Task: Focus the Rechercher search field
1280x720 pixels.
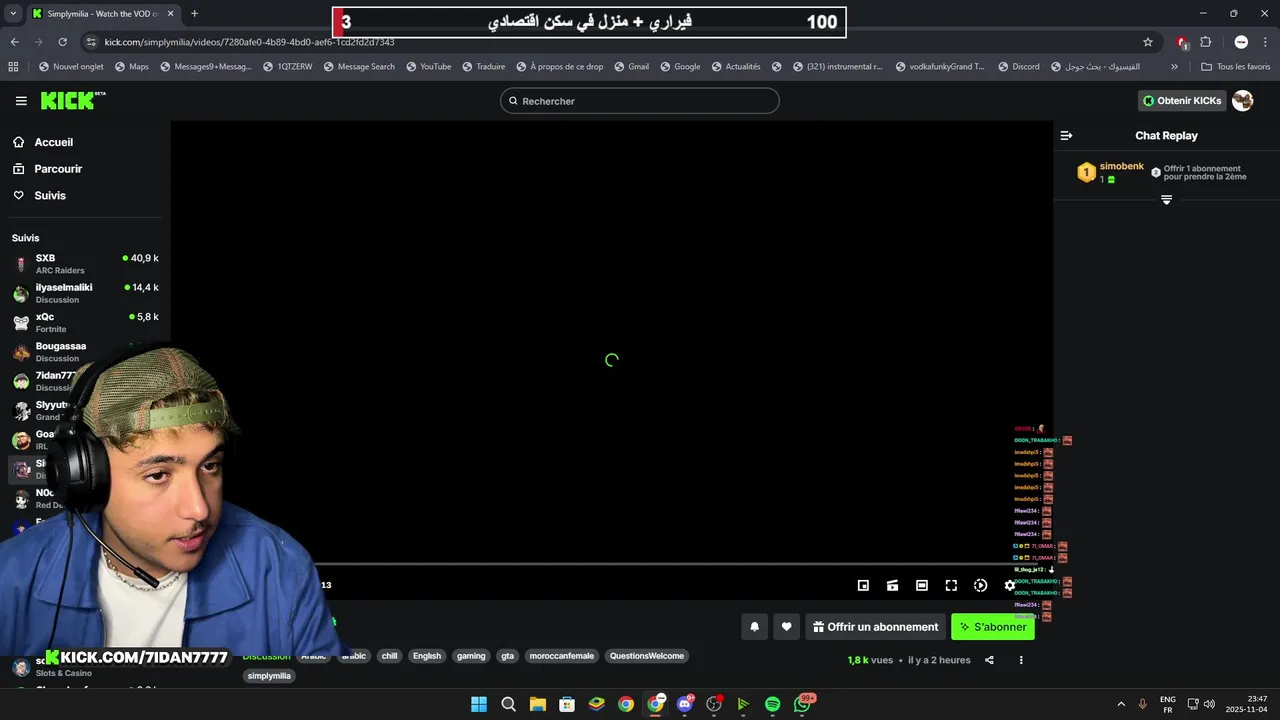Action: tap(640, 101)
